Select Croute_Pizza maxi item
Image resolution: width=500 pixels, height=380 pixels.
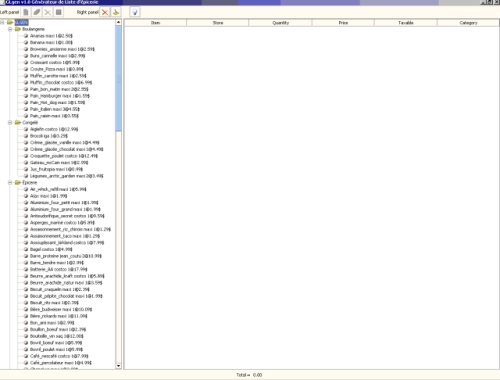click(57, 69)
